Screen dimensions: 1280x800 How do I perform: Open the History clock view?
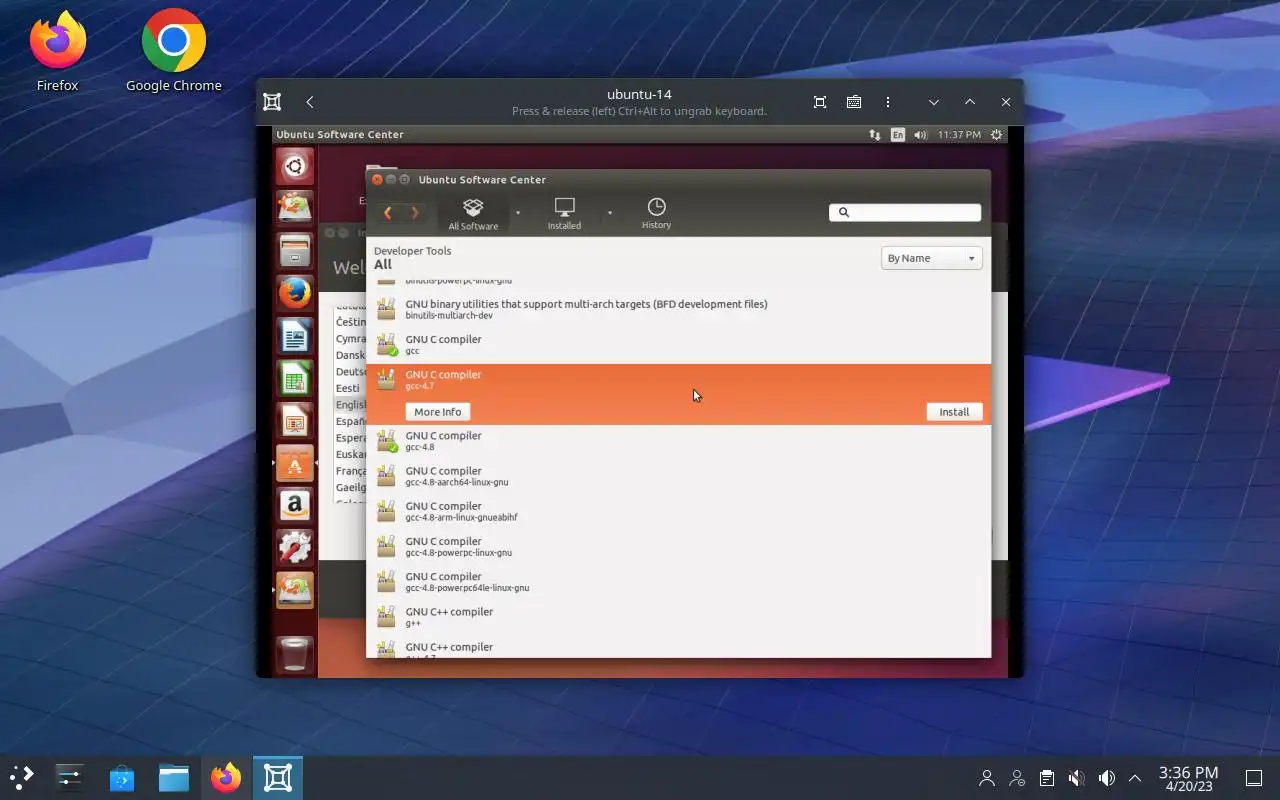[656, 213]
